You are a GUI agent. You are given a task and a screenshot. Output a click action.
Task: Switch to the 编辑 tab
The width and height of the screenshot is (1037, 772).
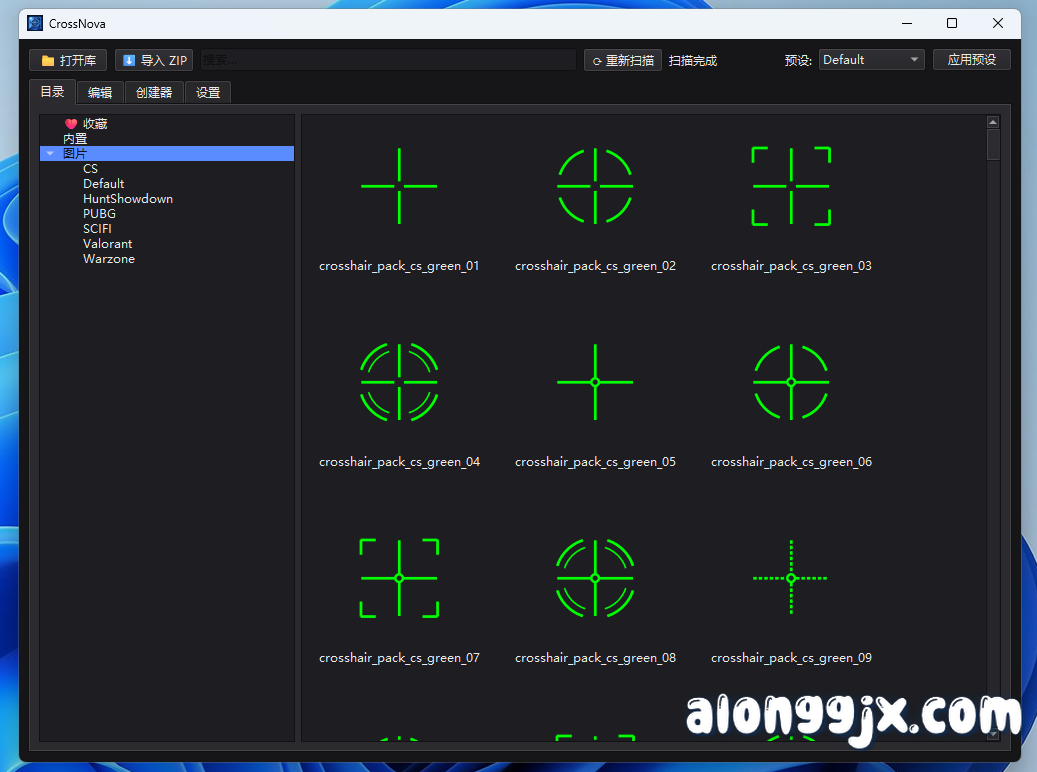pyautogui.click(x=100, y=91)
